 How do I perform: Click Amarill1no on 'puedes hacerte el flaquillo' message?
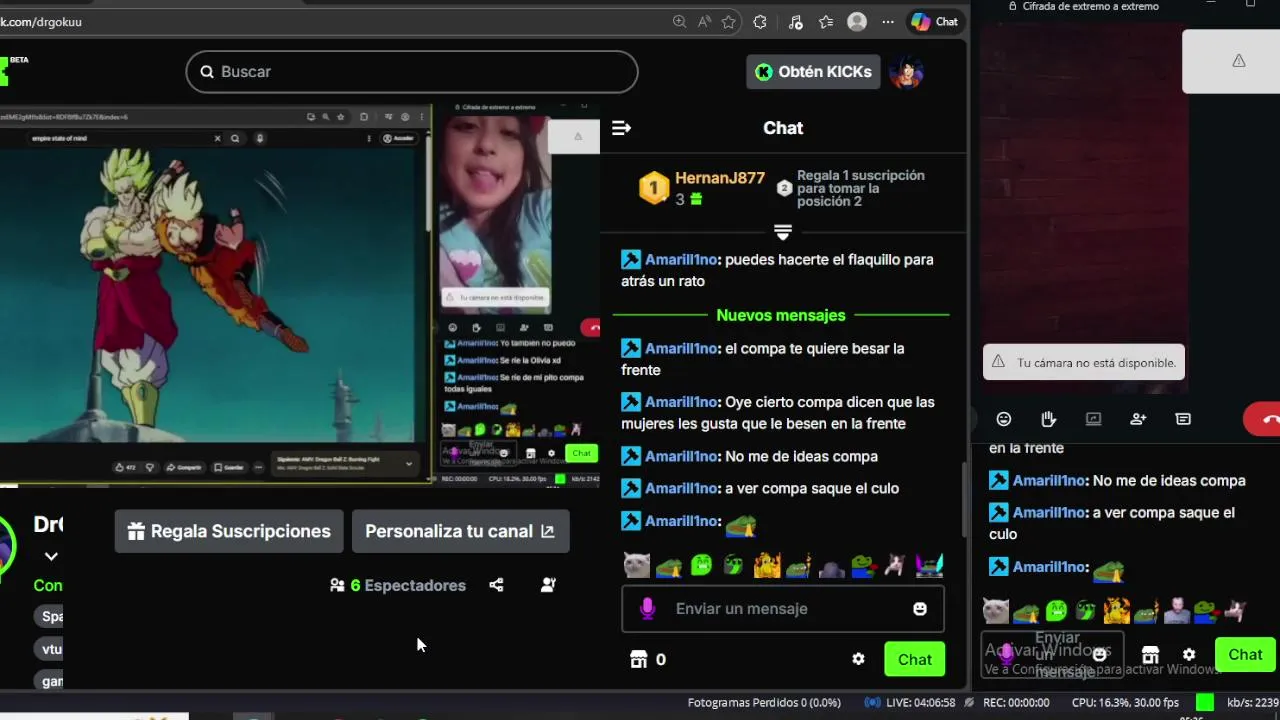point(683,259)
